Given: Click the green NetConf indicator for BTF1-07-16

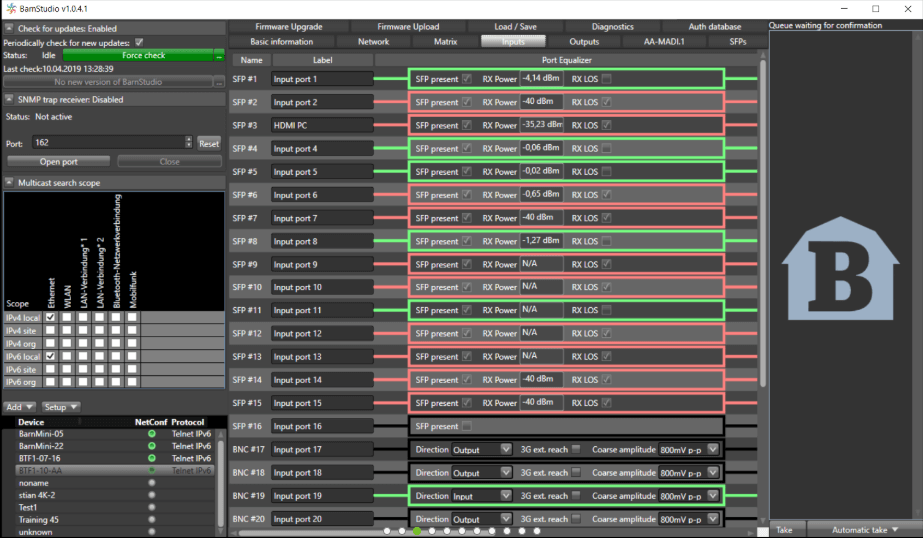Looking at the screenshot, I should tap(152, 458).
